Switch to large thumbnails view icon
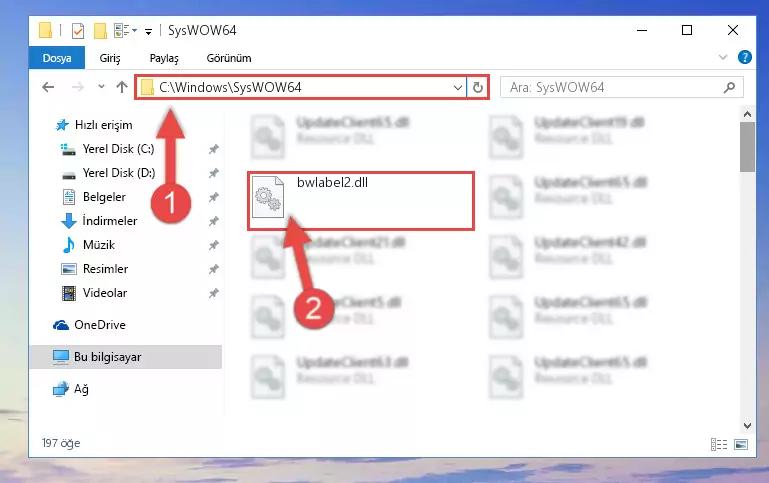 (x=741, y=444)
